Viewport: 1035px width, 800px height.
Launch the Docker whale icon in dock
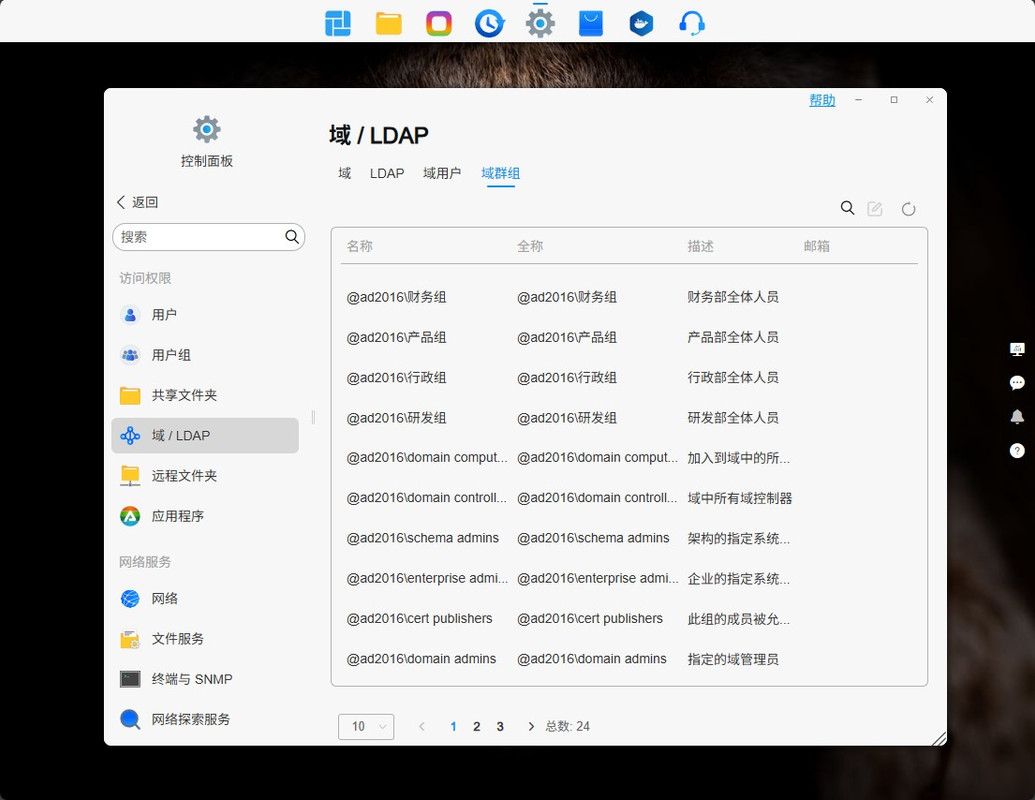point(641,24)
